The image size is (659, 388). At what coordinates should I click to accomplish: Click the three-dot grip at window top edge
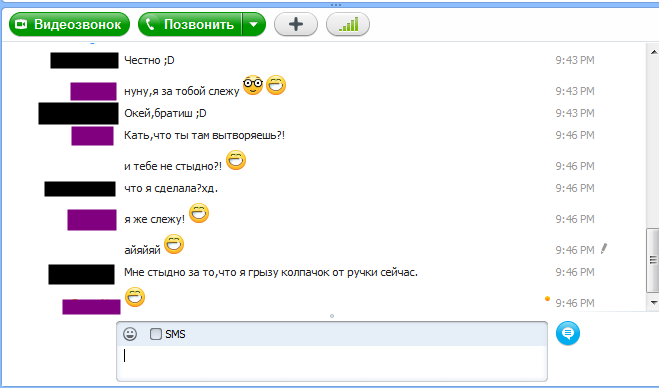click(x=336, y=5)
